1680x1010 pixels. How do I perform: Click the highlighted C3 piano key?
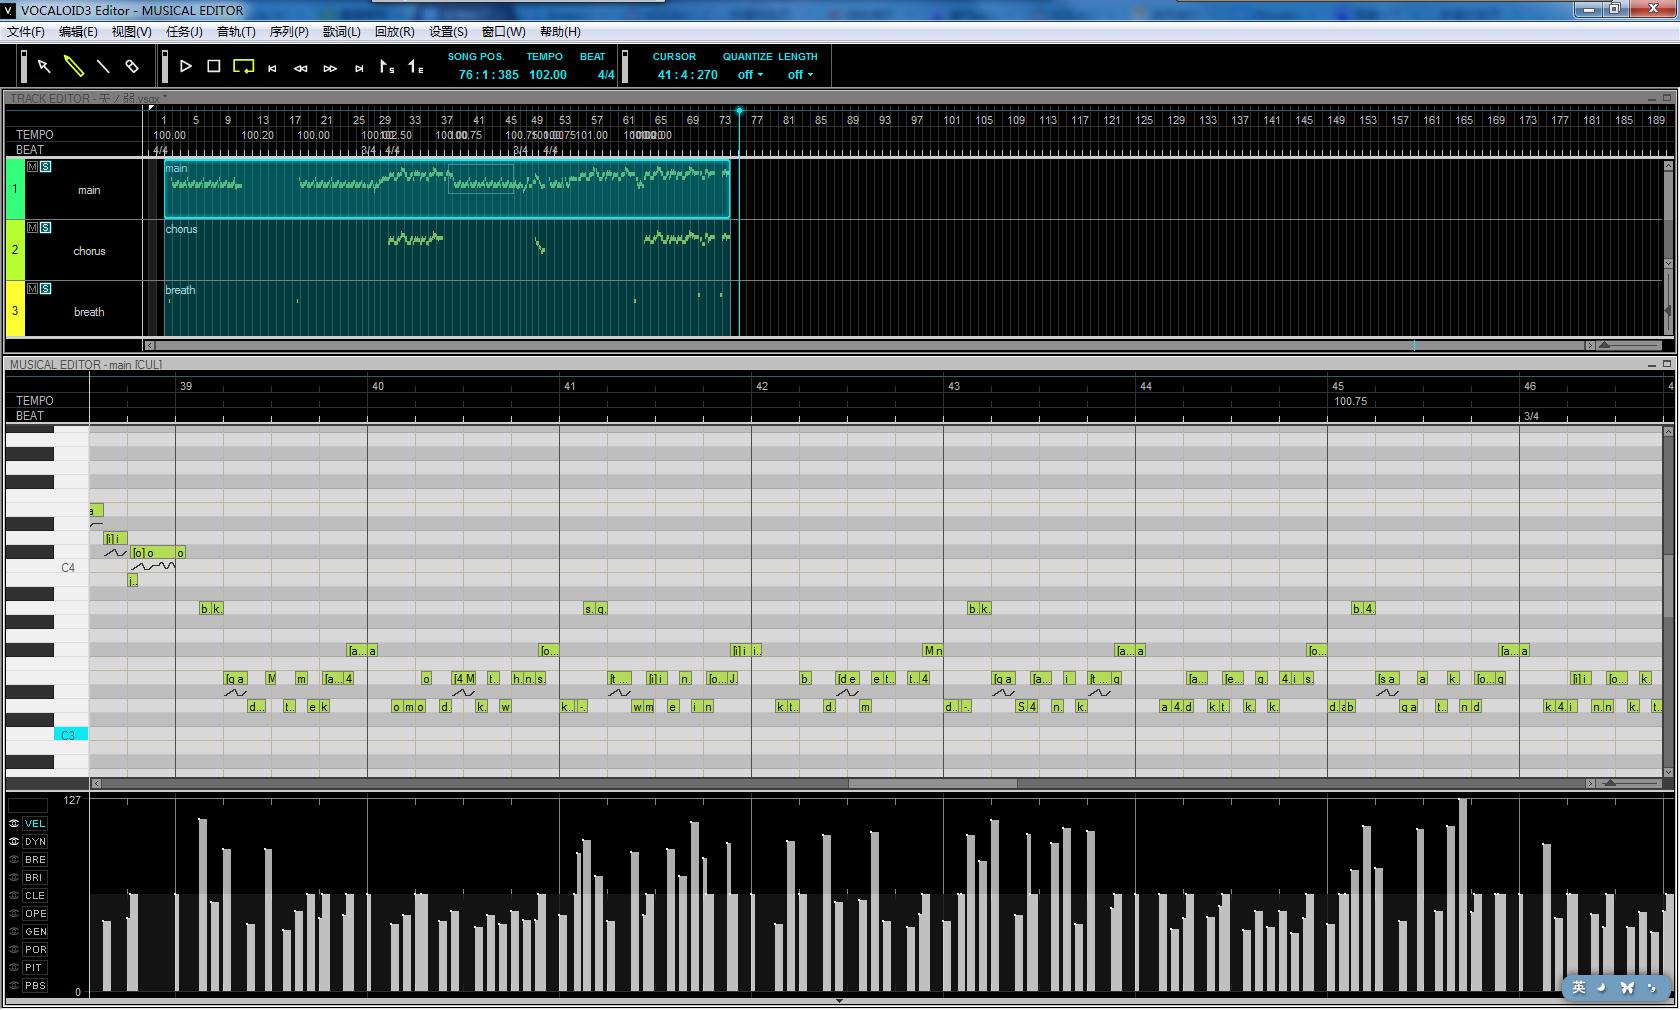[71, 735]
